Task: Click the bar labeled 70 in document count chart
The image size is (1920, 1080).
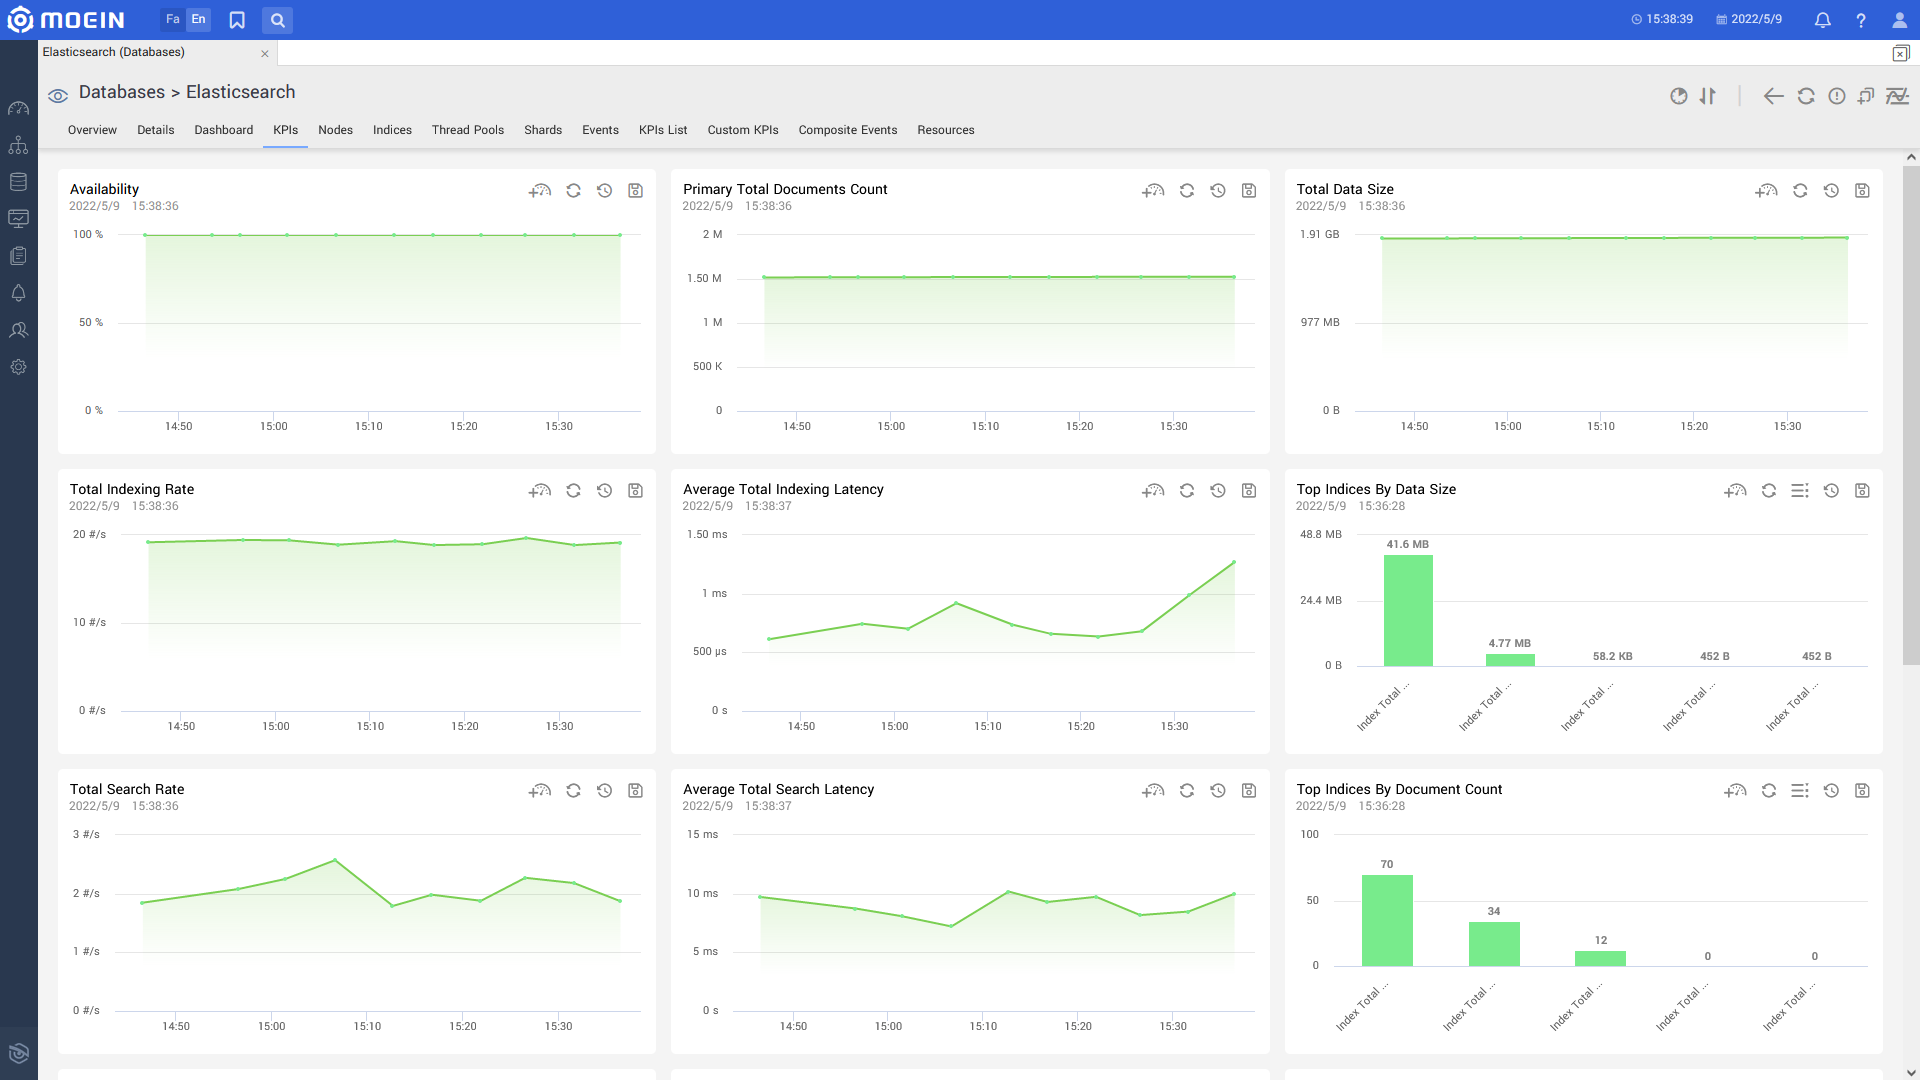Action: [1387, 920]
